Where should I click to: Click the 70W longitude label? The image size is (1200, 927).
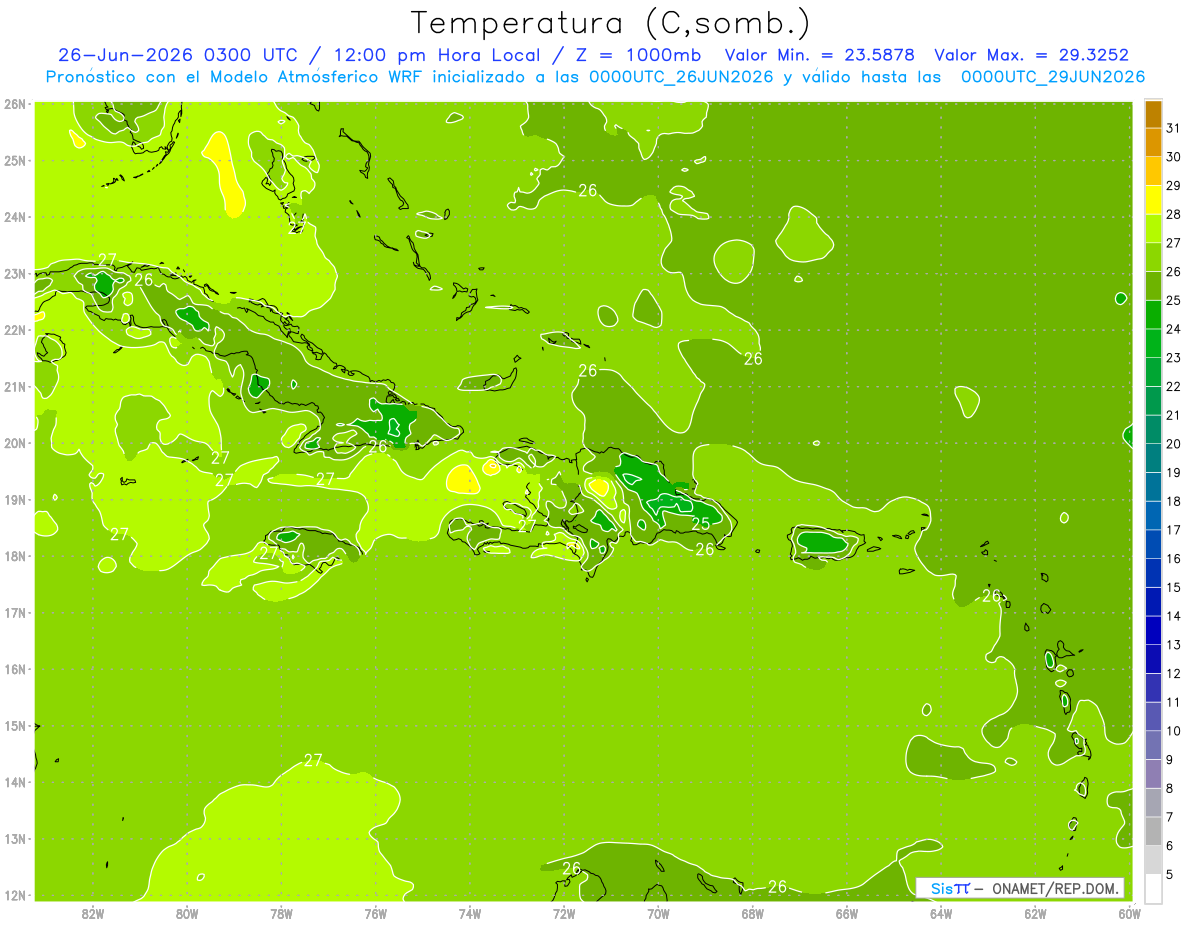(x=658, y=913)
